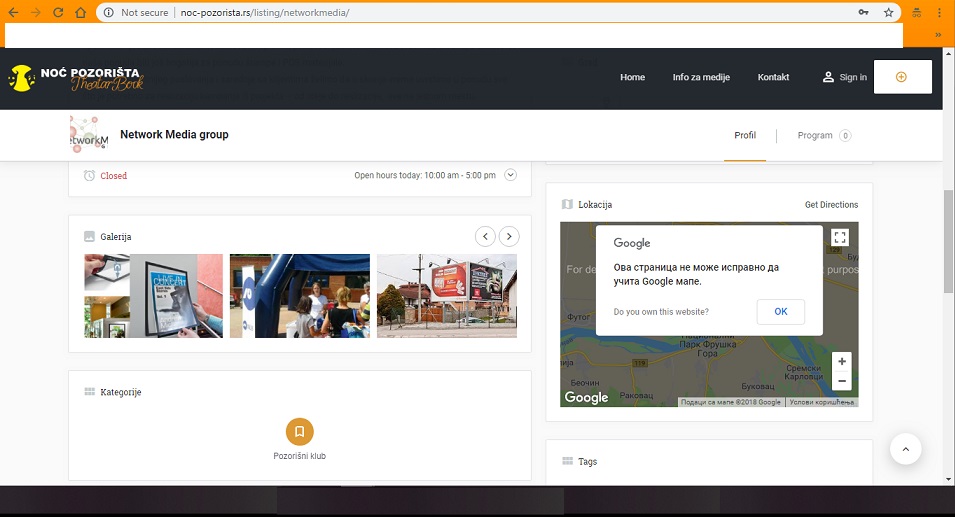The image size is (955, 517).
Task: Click the open hours today text
Action: coord(425,175)
